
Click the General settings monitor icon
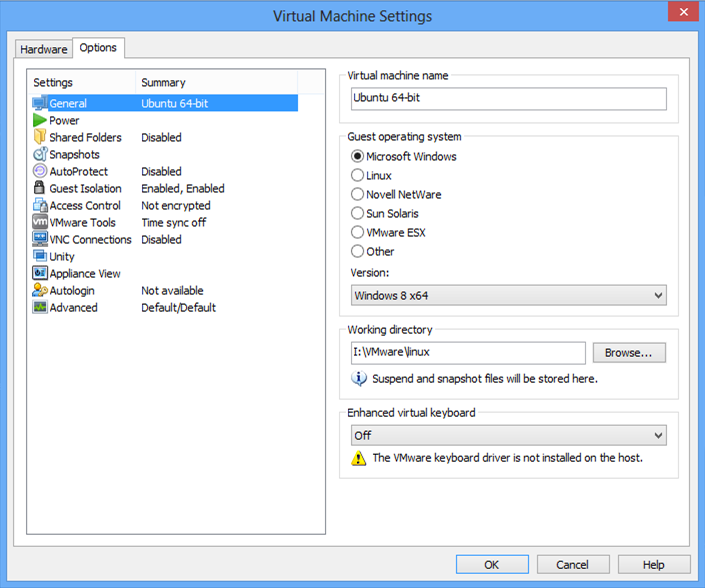pyautogui.click(x=40, y=103)
